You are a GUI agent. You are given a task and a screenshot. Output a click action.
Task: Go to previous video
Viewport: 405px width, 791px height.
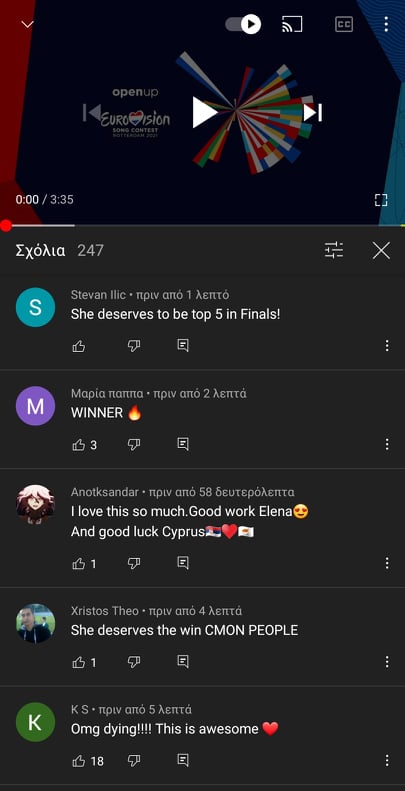click(x=92, y=112)
